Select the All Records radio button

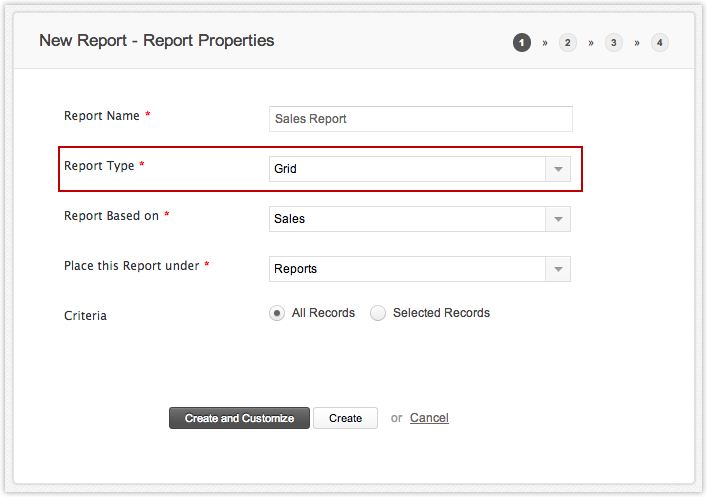[277, 313]
